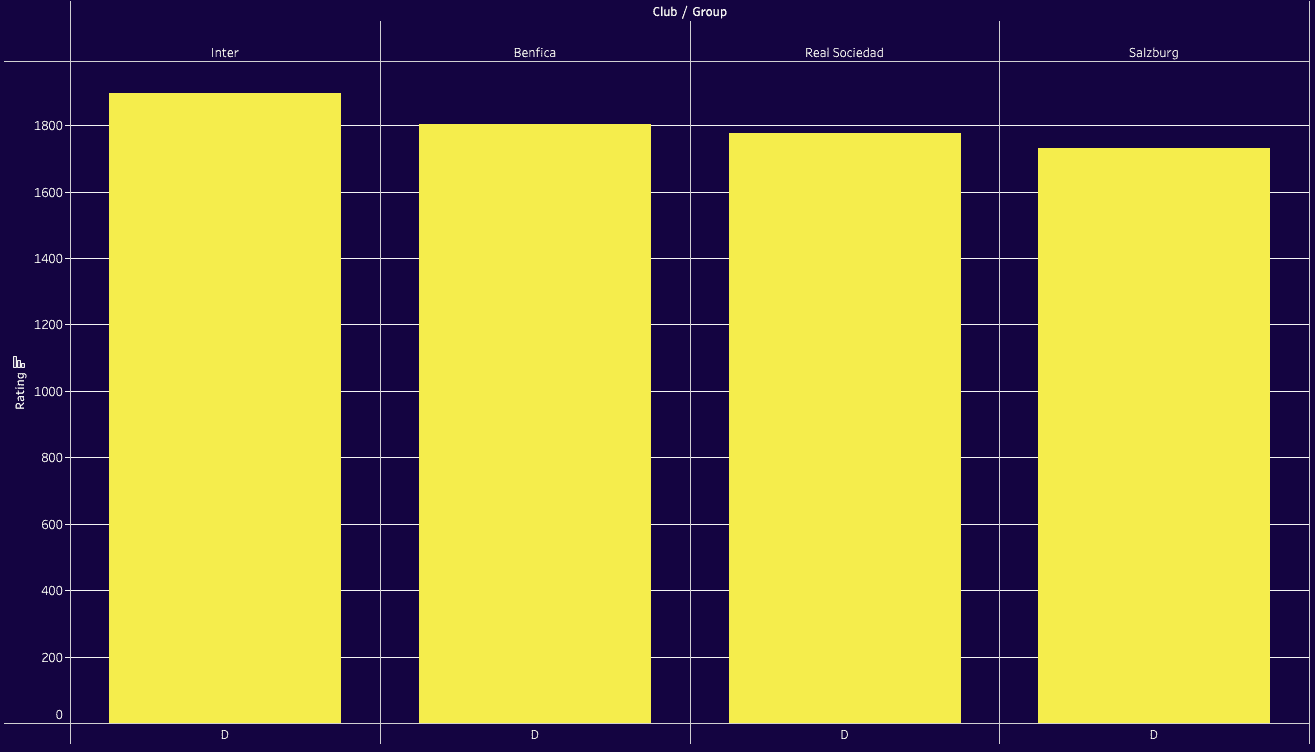The height and width of the screenshot is (752, 1315).
Task: Click the 1600 axis tick label
Action: click(48, 192)
